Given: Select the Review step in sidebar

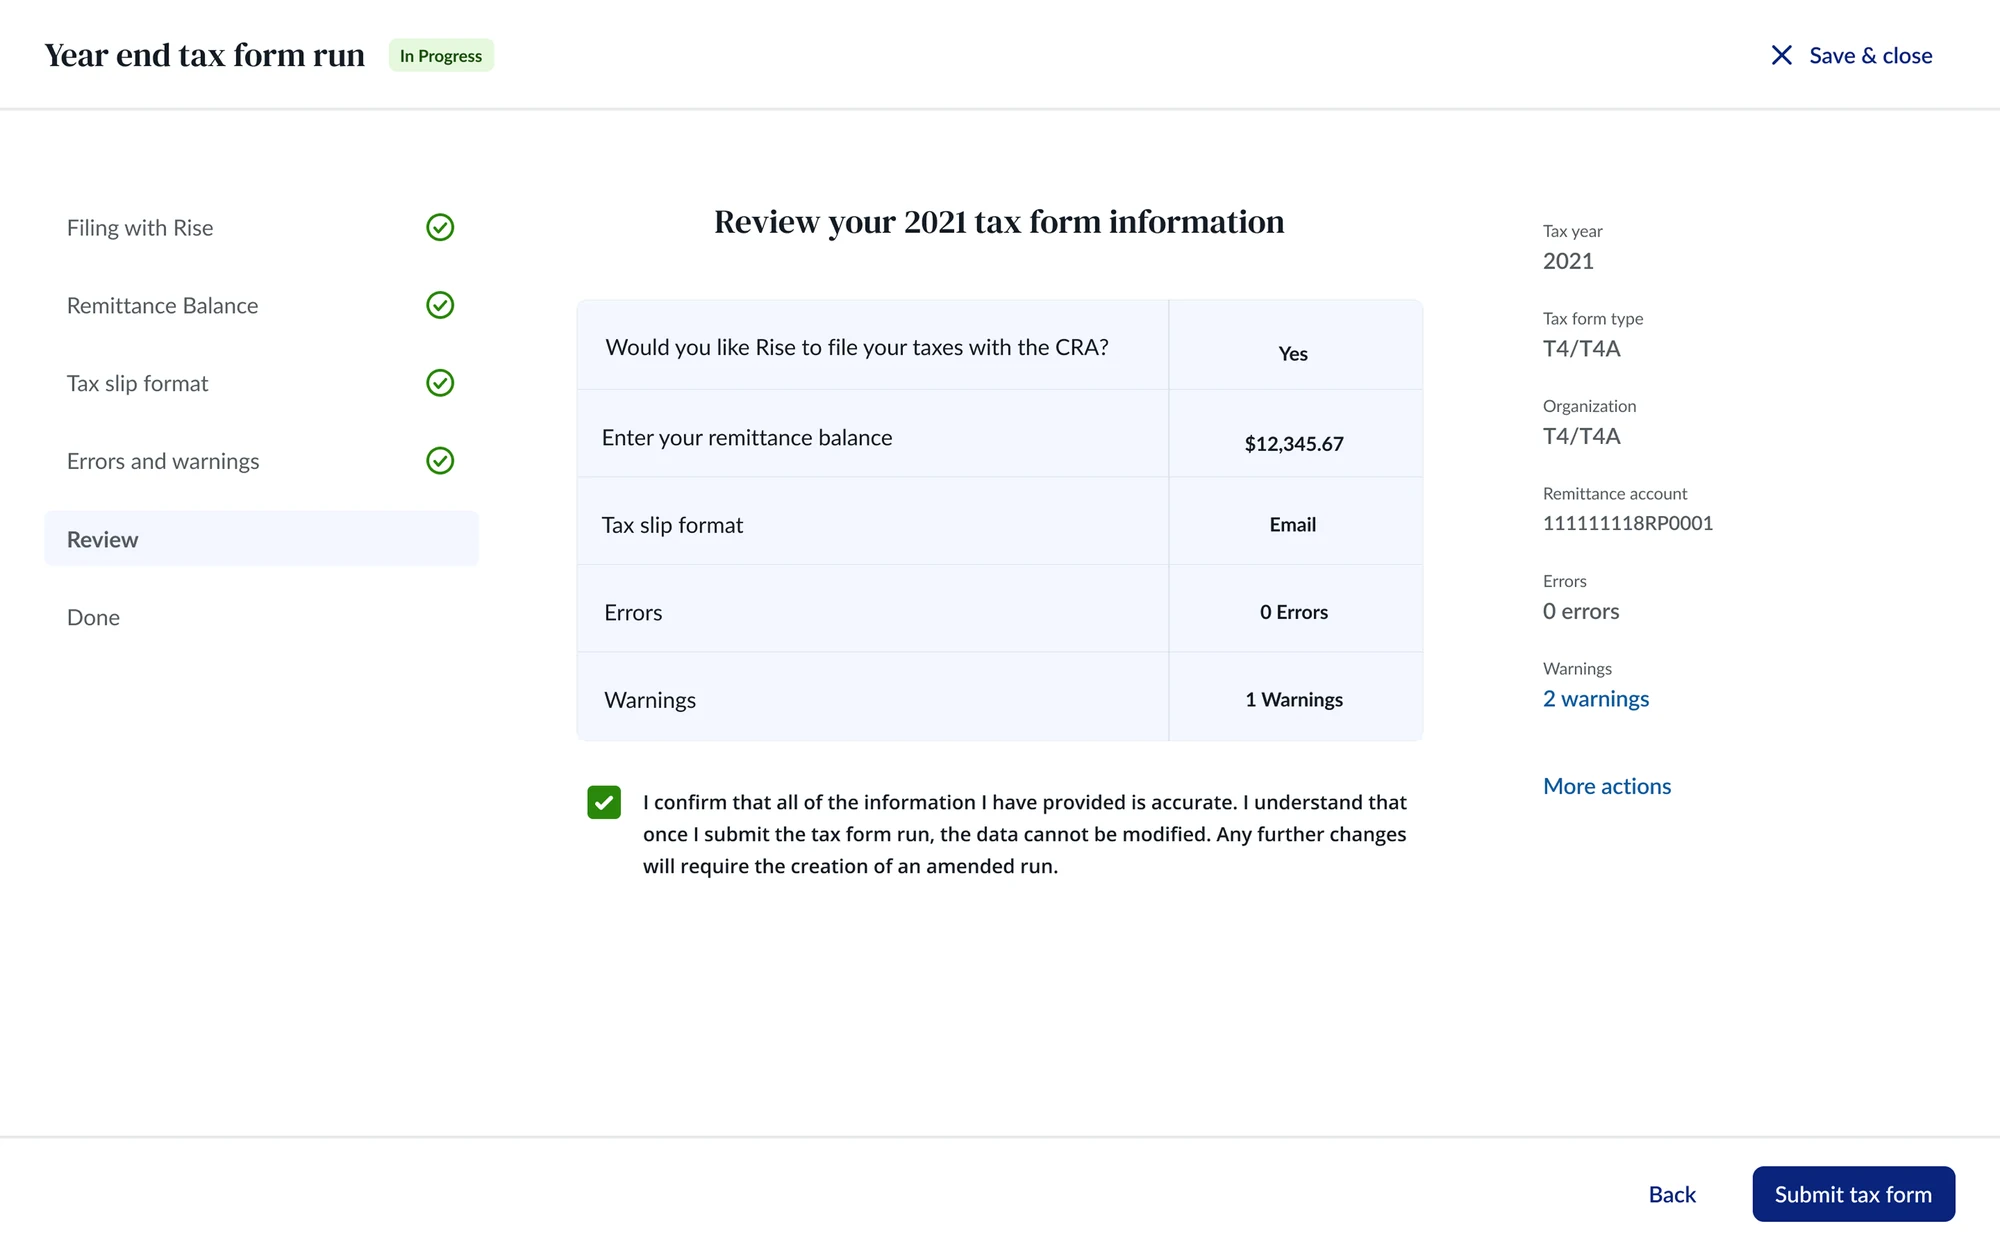Looking at the screenshot, I should [x=261, y=539].
